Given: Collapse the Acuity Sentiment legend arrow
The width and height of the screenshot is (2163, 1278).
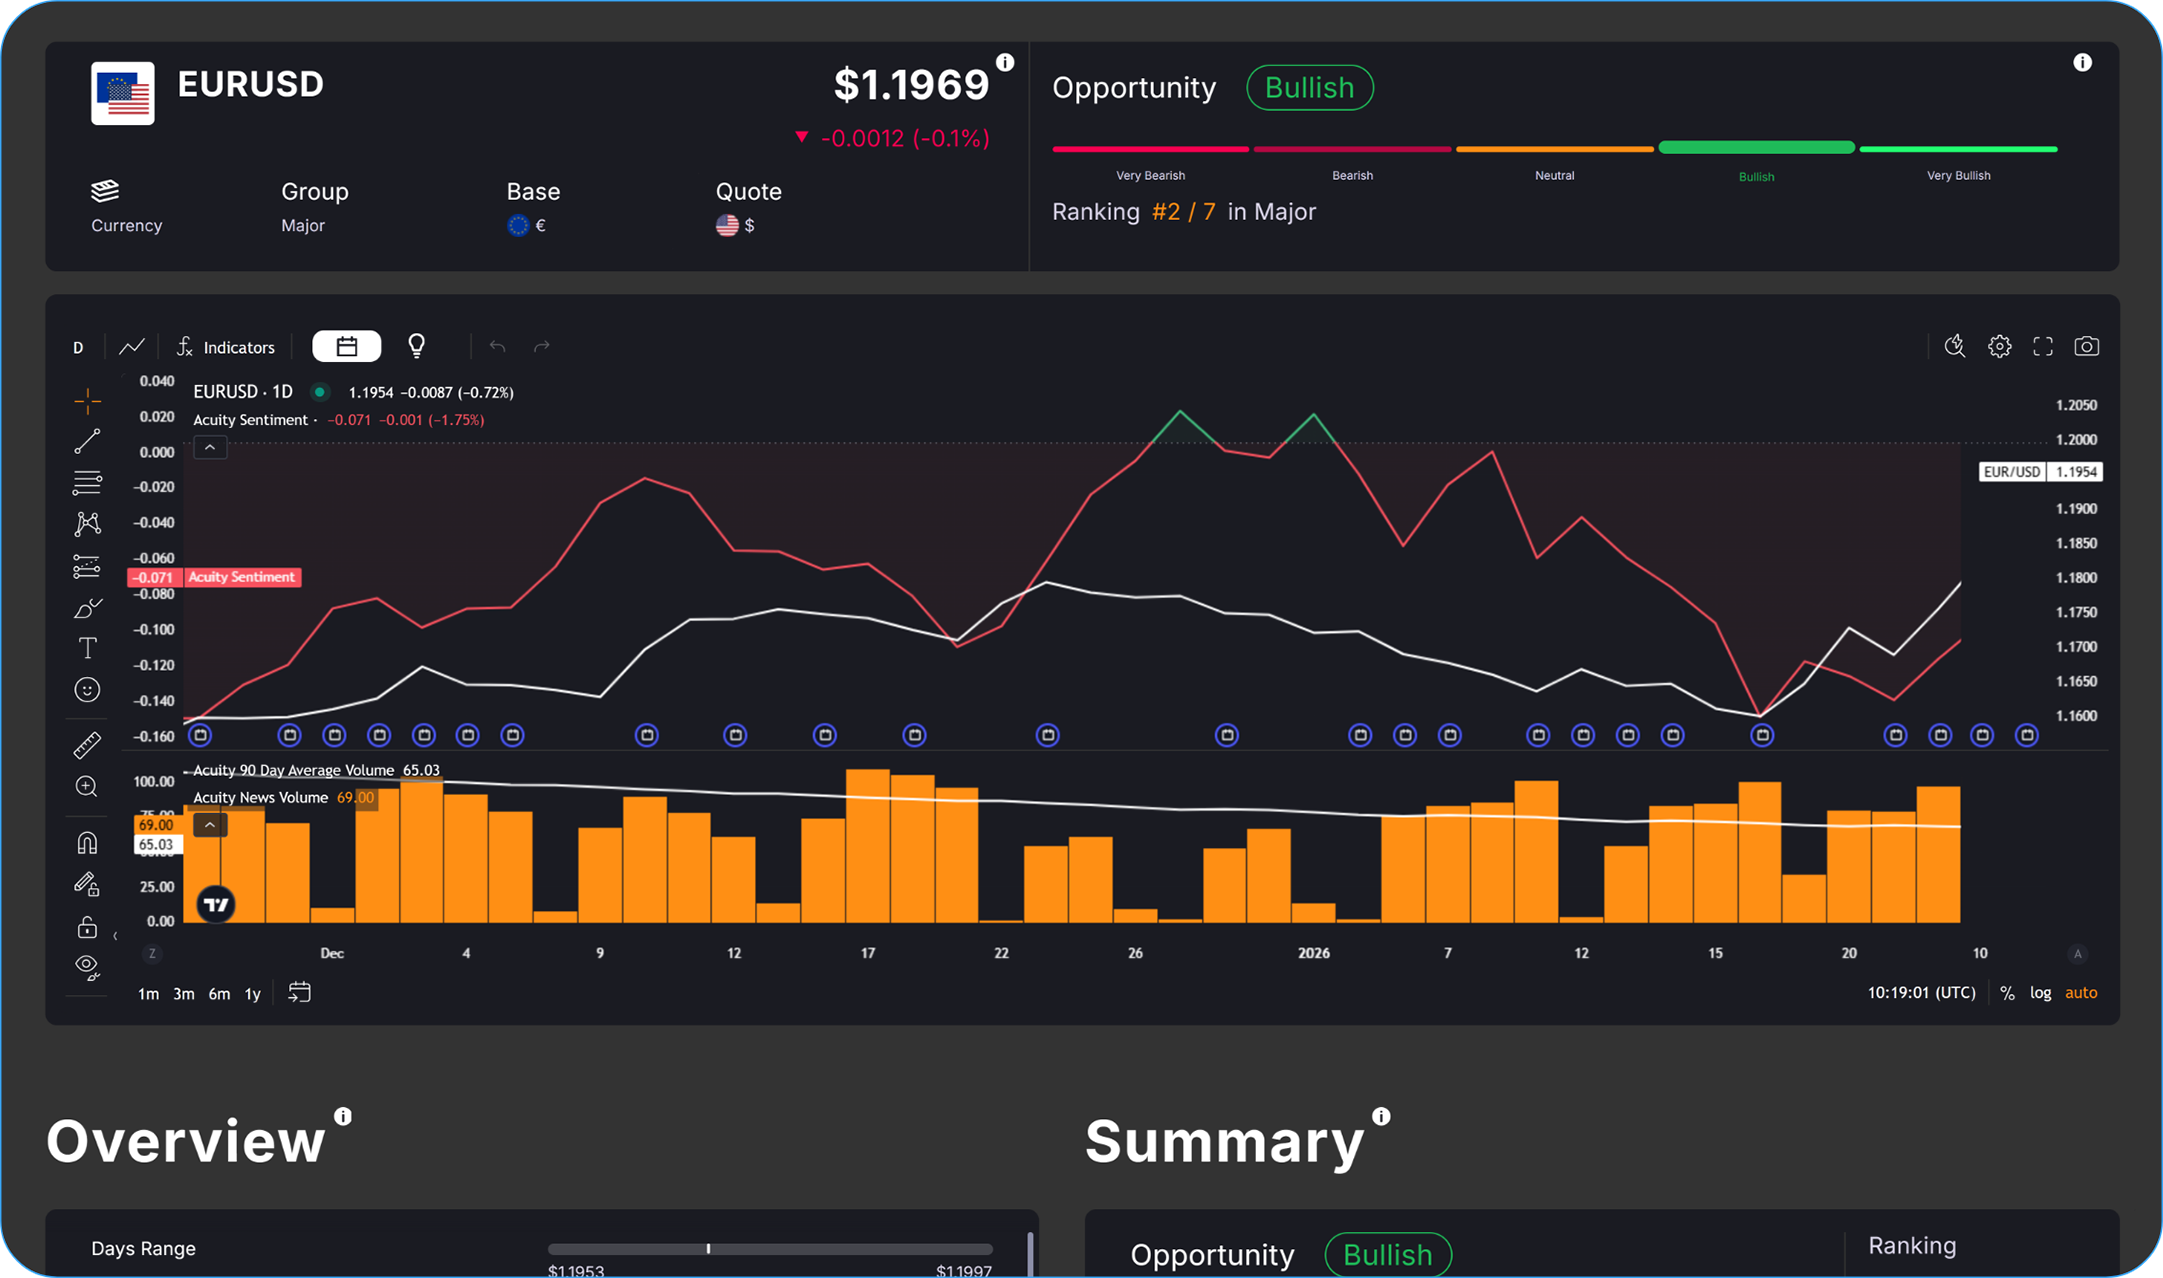Looking at the screenshot, I should tap(210, 447).
